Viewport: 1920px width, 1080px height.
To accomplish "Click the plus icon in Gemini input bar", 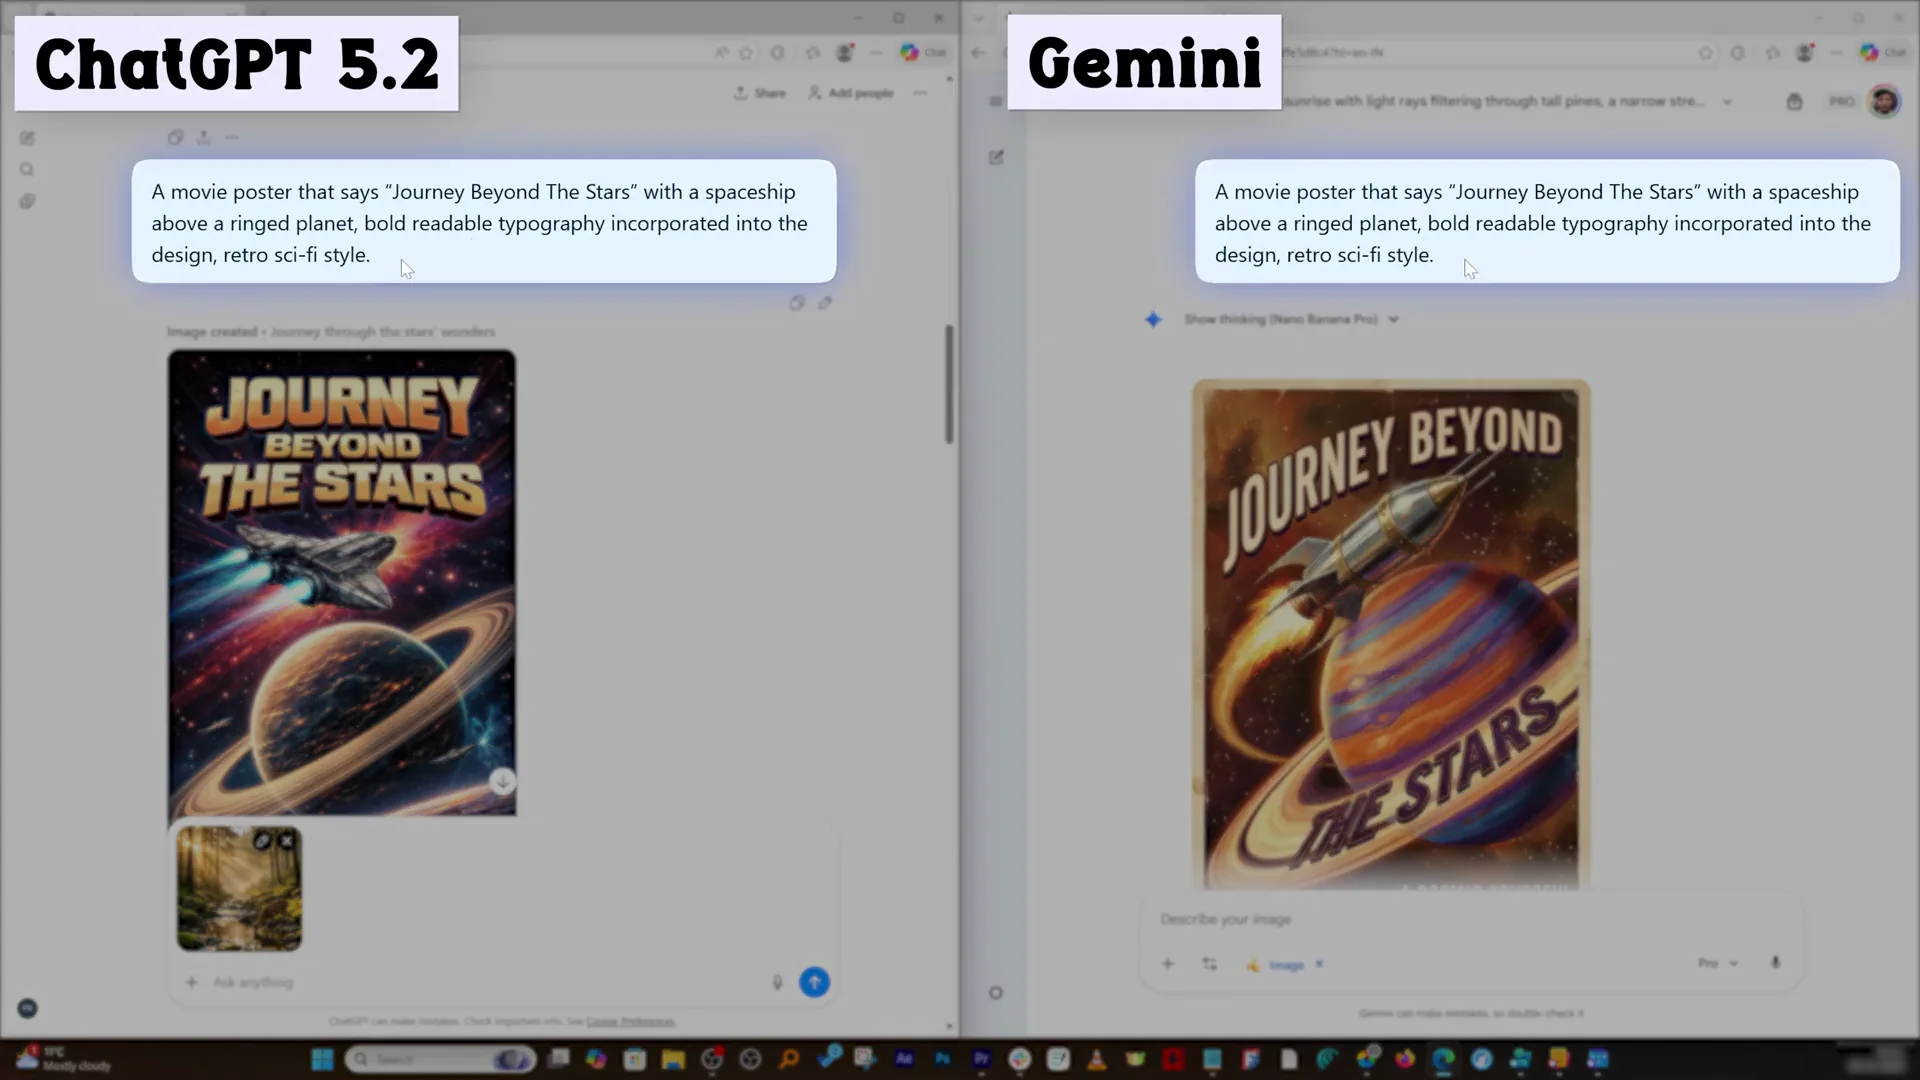I will point(1167,963).
